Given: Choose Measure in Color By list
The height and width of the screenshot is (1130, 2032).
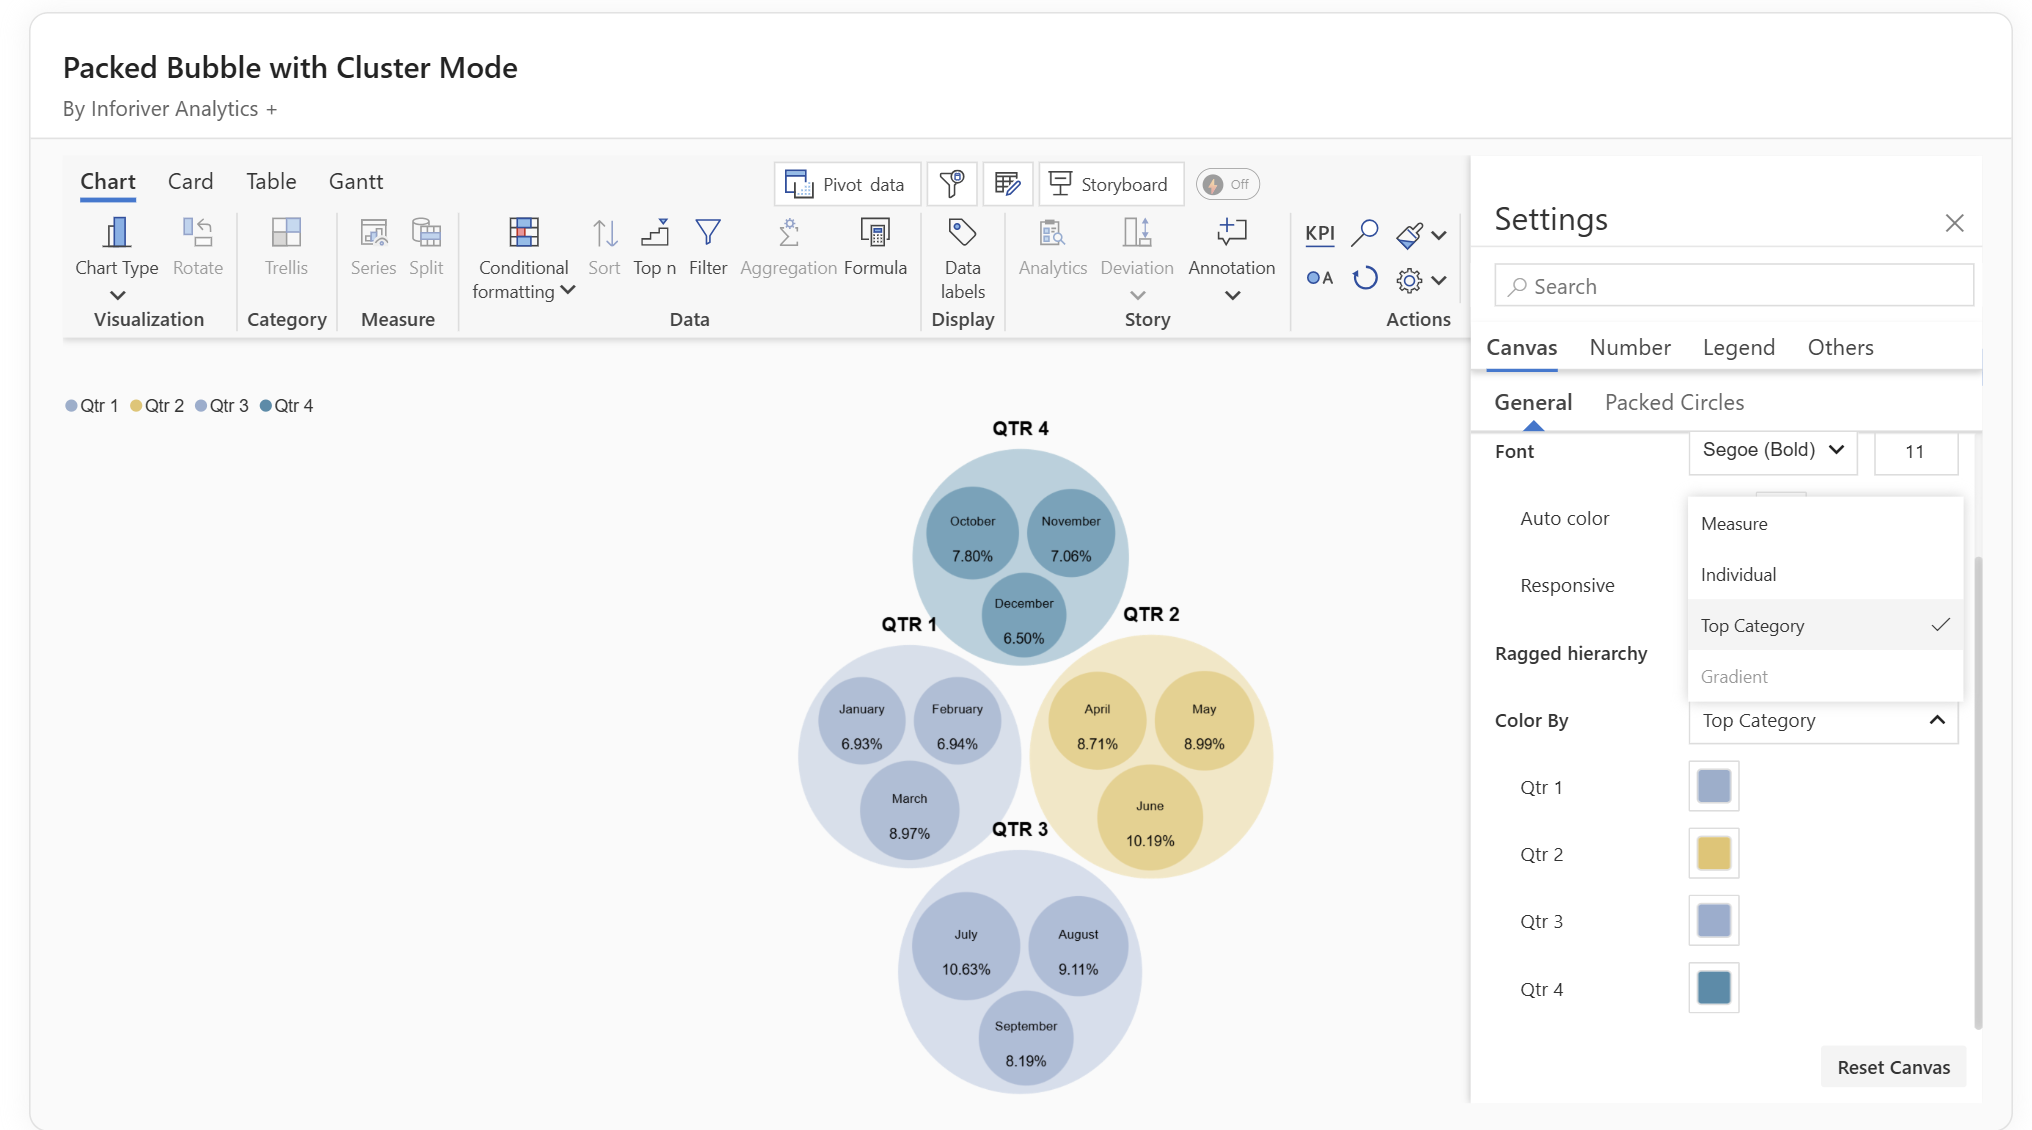Looking at the screenshot, I should coord(1734,524).
